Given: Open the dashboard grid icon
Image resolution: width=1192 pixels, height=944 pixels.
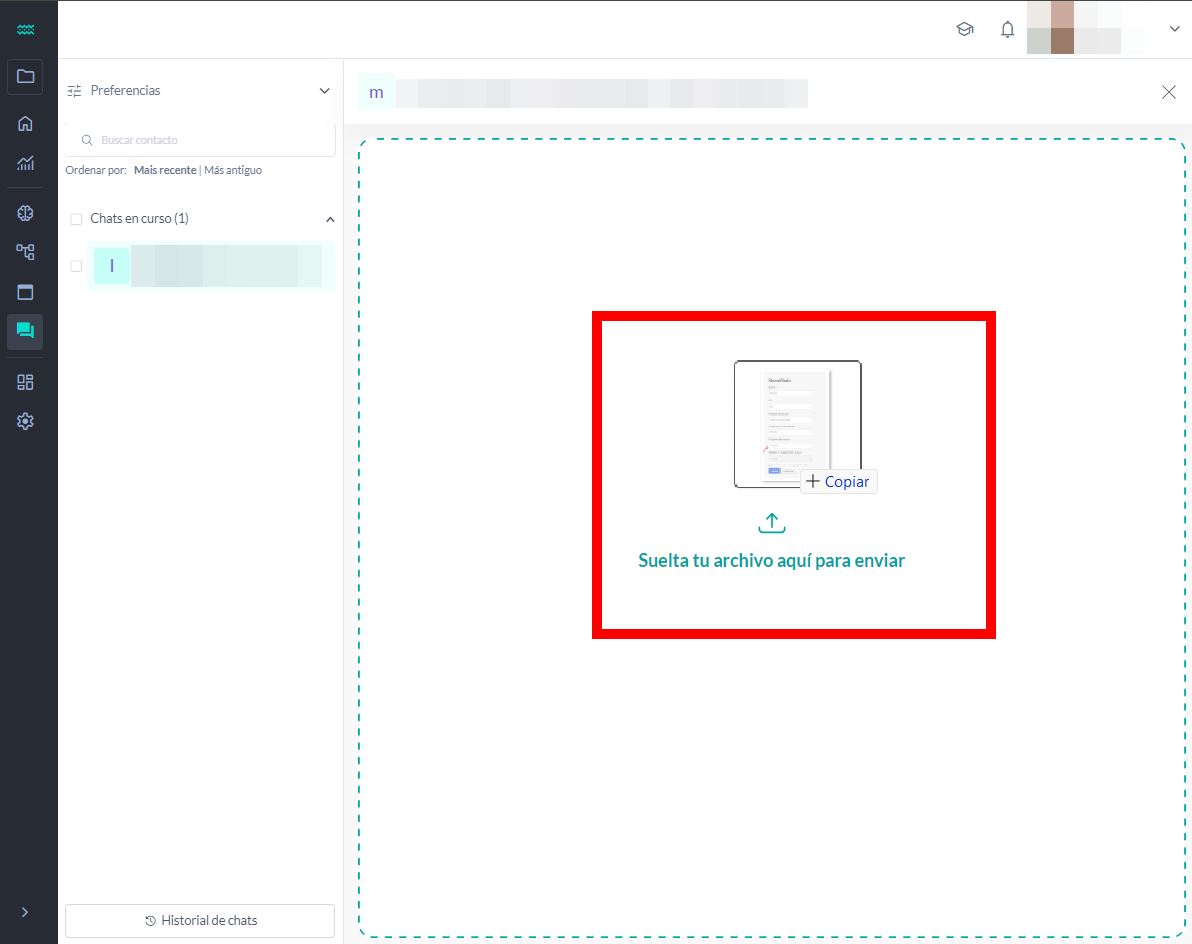Looking at the screenshot, I should click(x=25, y=382).
